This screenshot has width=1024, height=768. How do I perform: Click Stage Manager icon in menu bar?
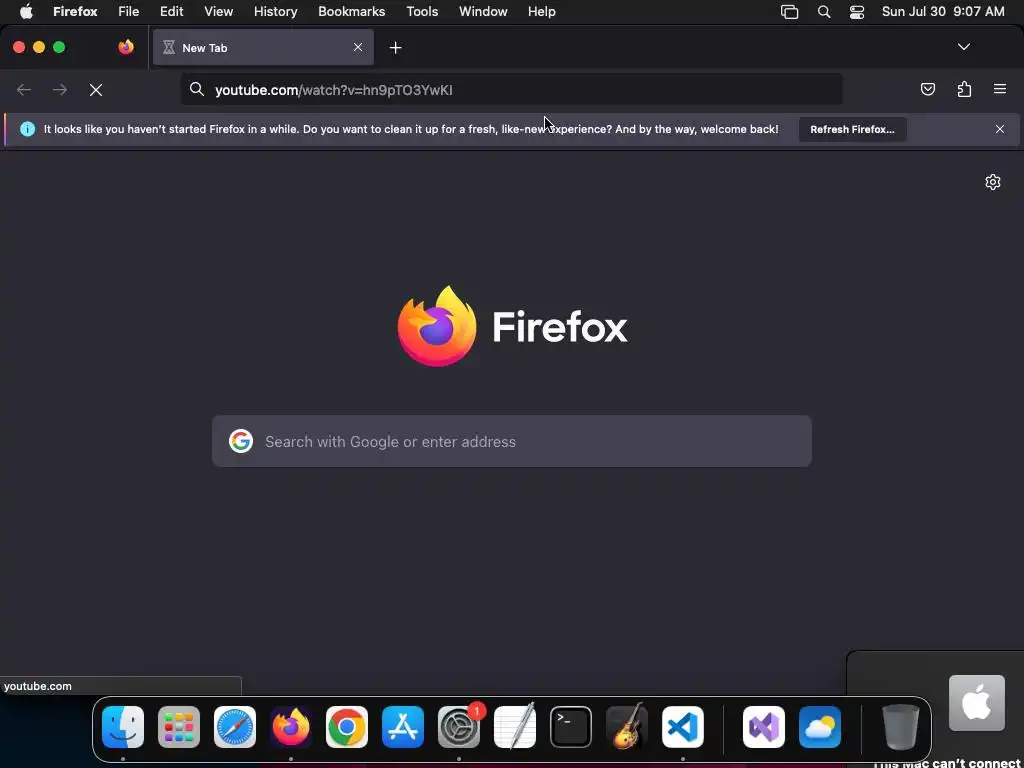coord(790,12)
